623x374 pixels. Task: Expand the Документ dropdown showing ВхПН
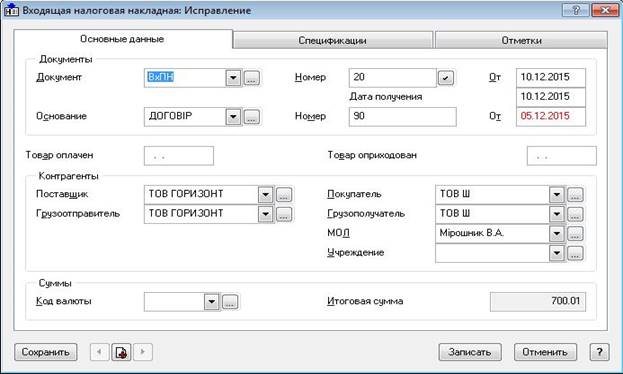pyautogui.click(x=233, y=78)
